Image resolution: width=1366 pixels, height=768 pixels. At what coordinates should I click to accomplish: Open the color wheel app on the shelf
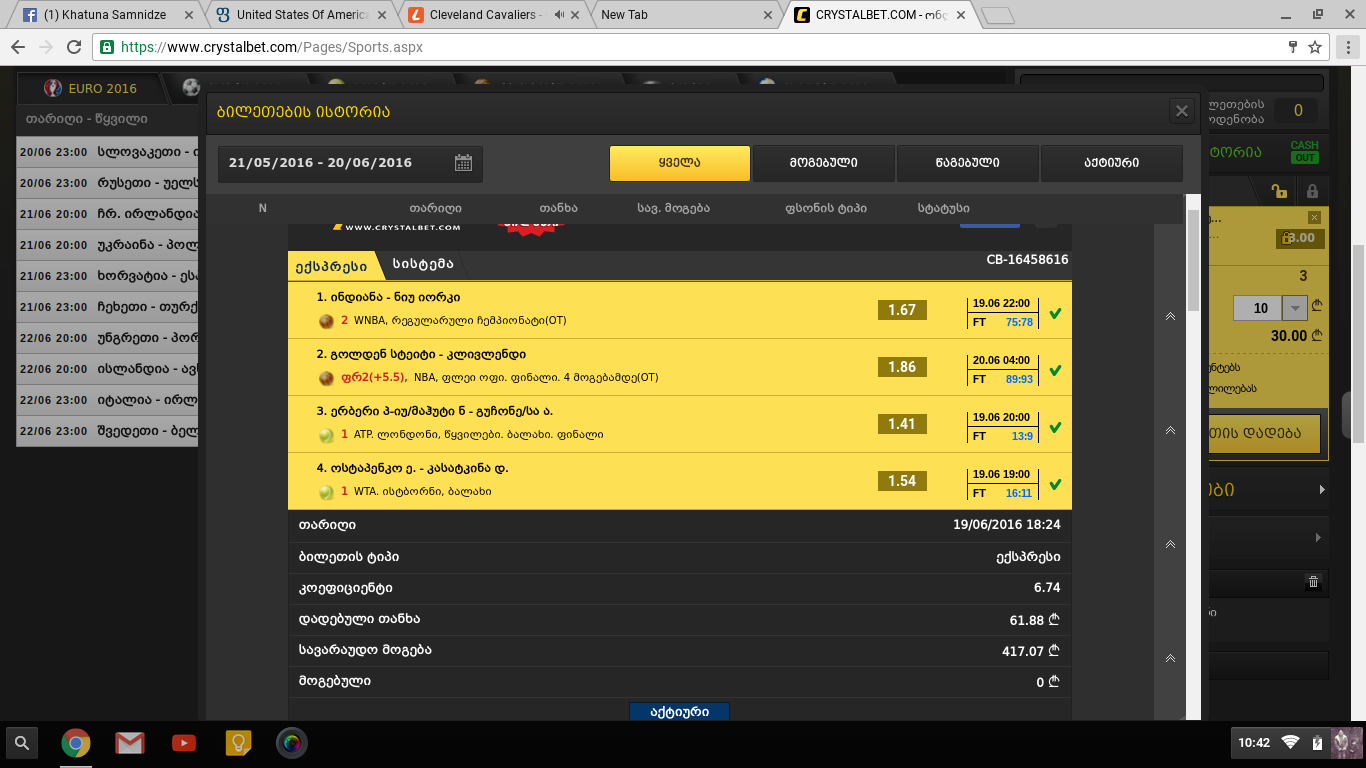292,743
